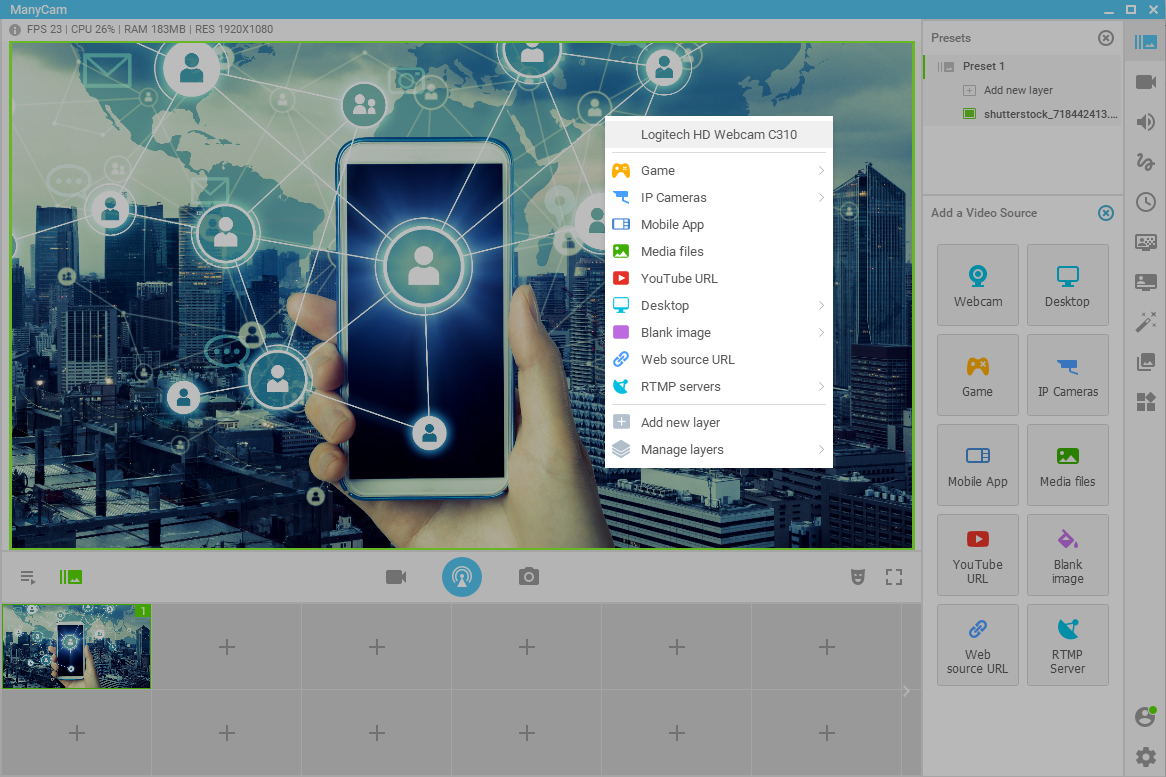The width and height of the screenshot is (1166, 777).
Task: Click the RTMP Server source tile
Action: click(1068, 645)
